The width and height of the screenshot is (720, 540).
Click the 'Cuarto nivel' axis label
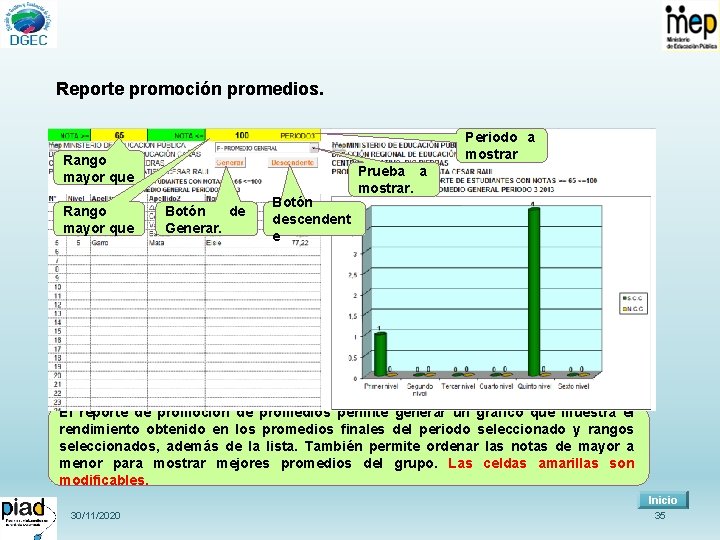(x=496, y=386)
